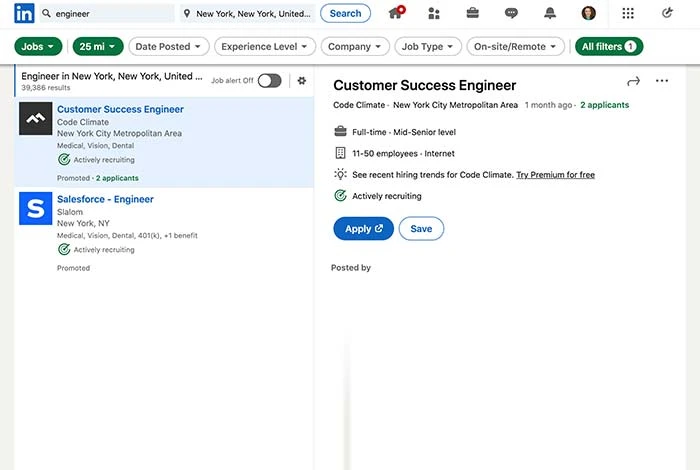
Task: Click Code Climate company logo
Action: pos(36,118)
